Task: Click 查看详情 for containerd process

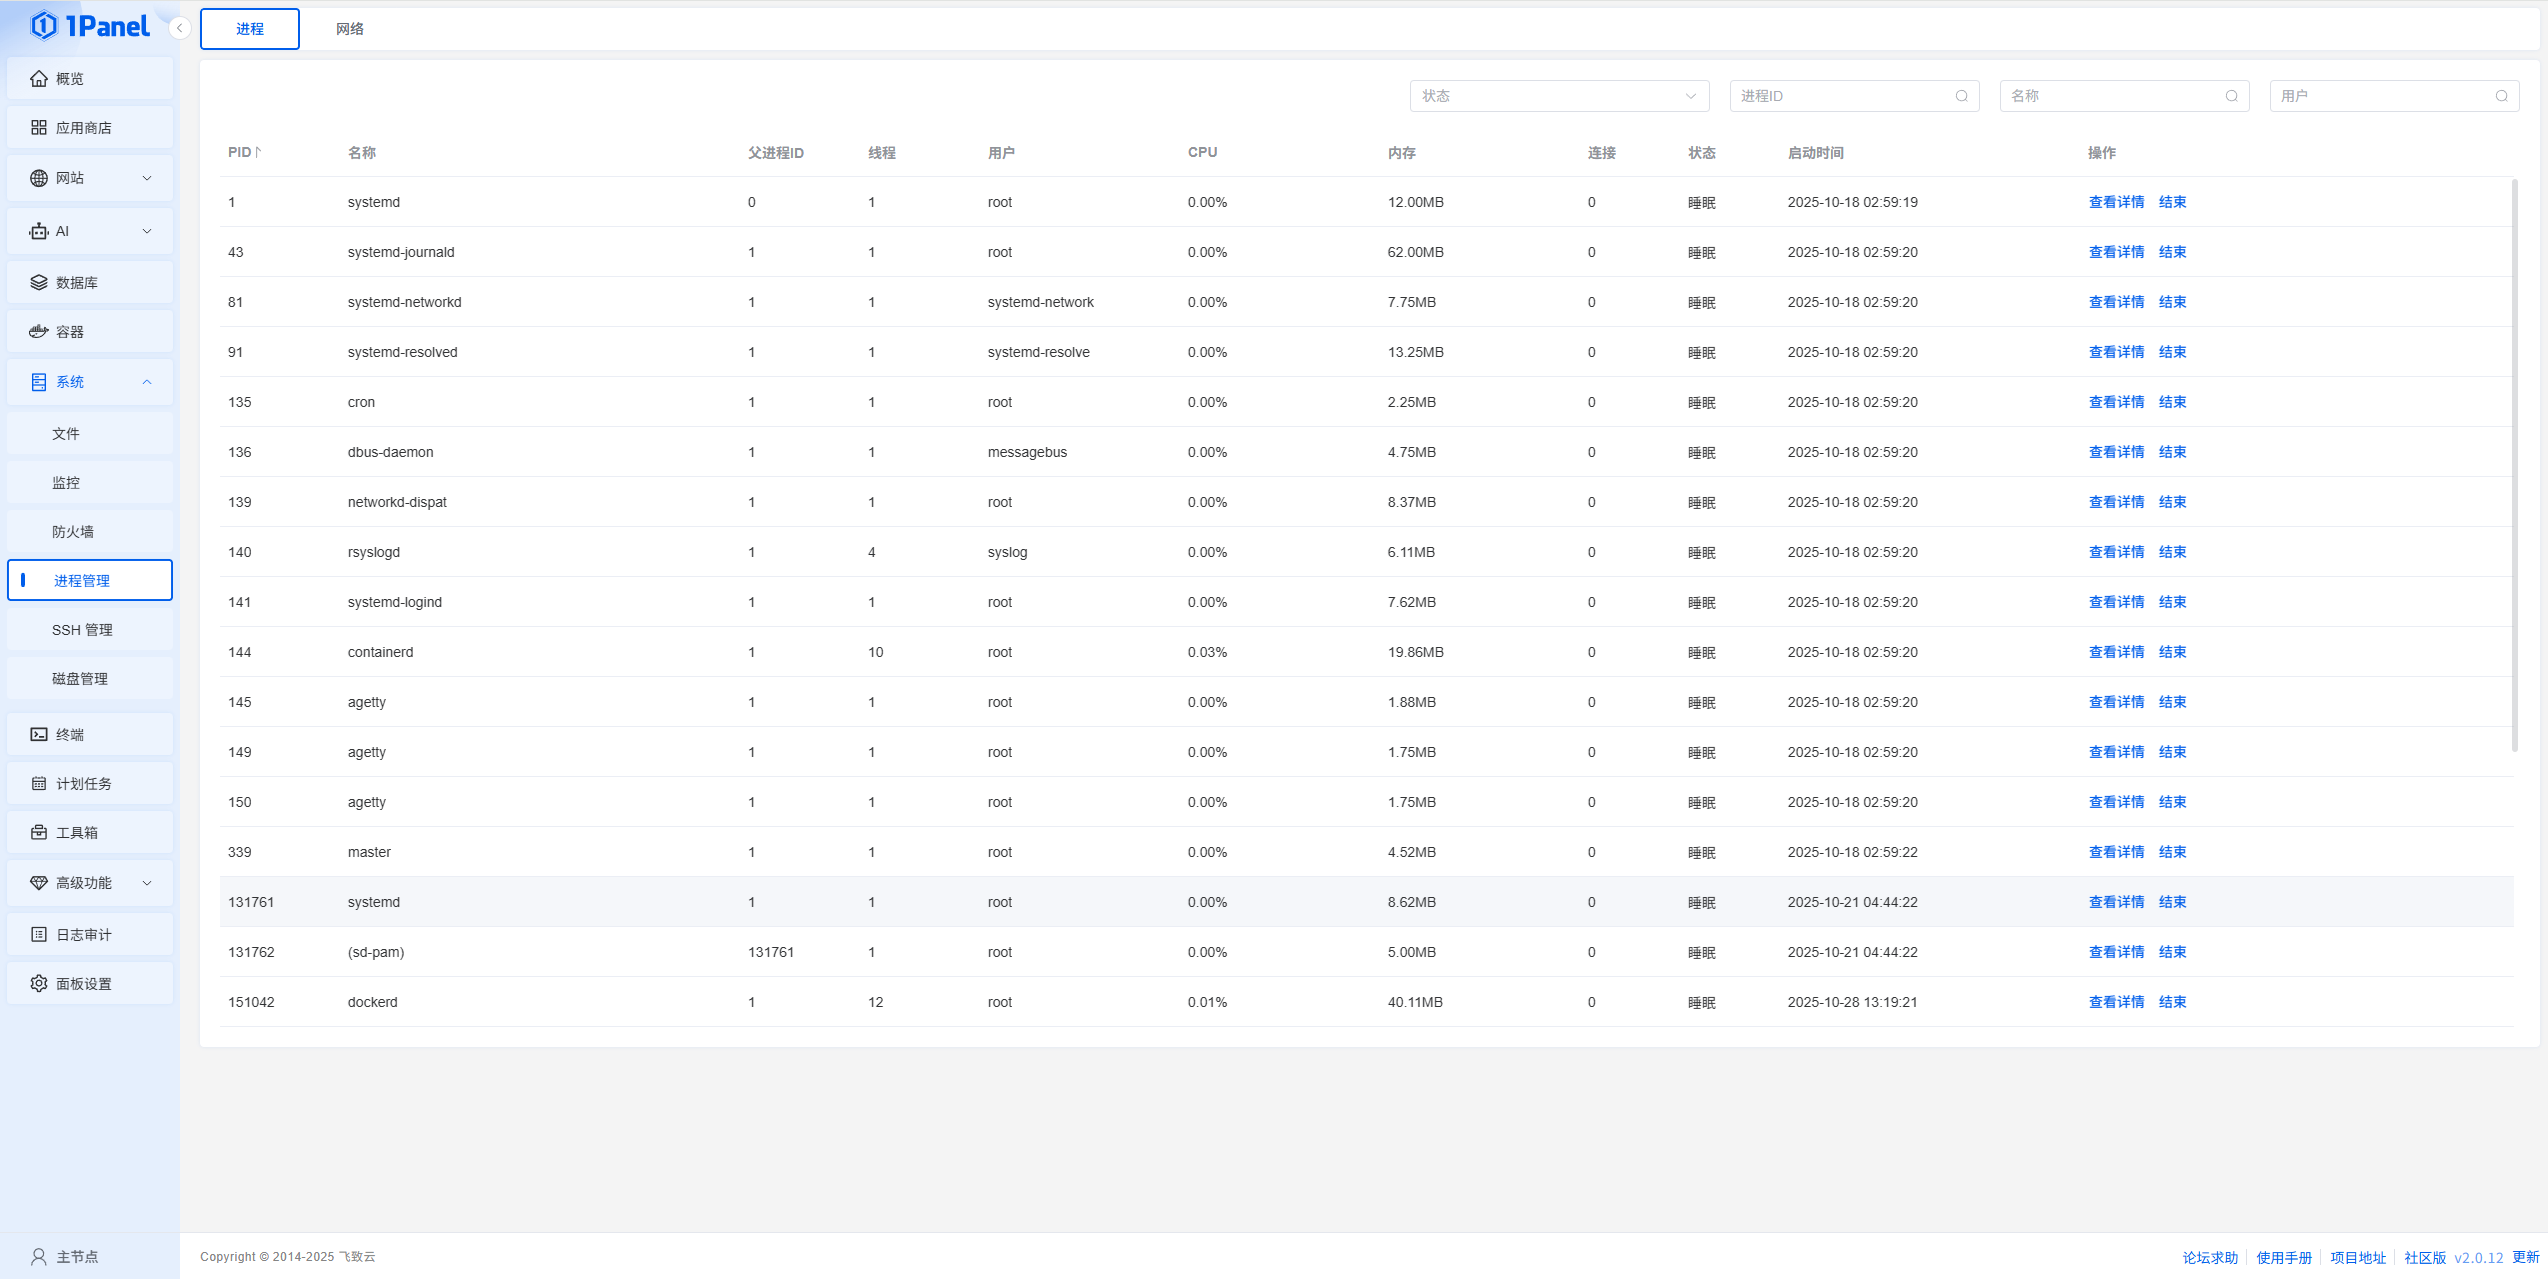Action: (x=2116, y=652)
